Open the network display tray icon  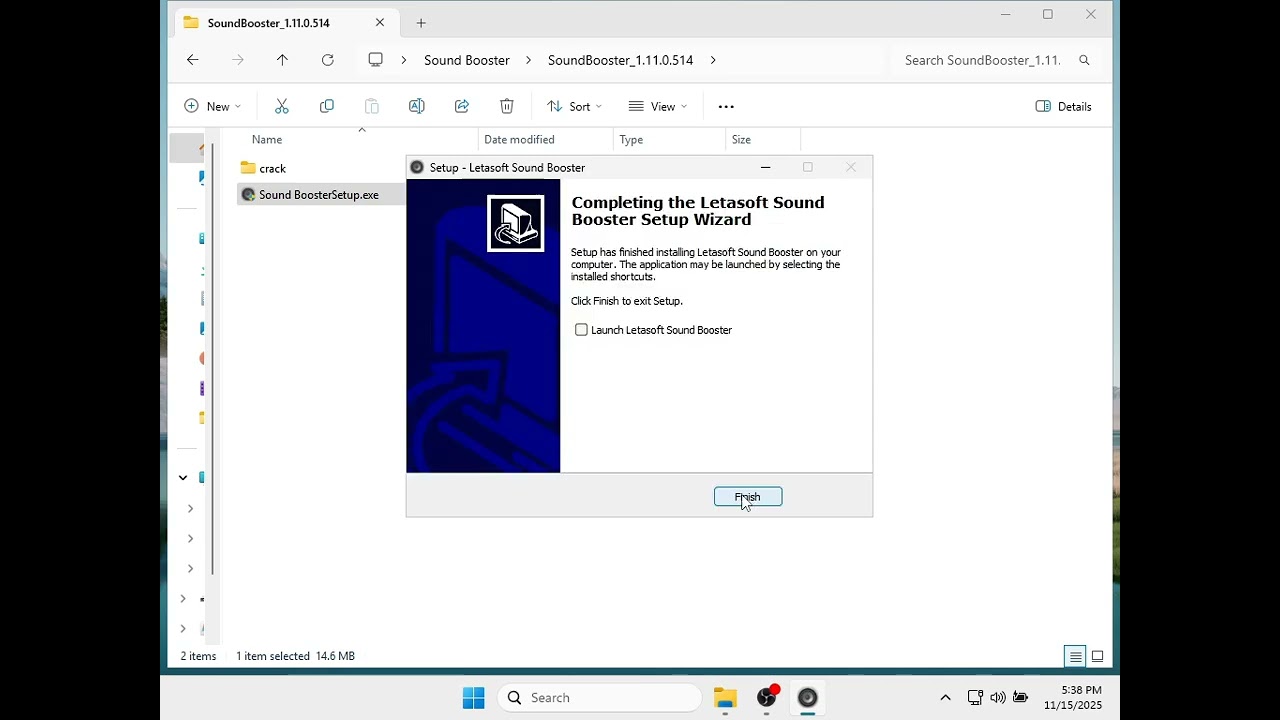pos(975,698)
